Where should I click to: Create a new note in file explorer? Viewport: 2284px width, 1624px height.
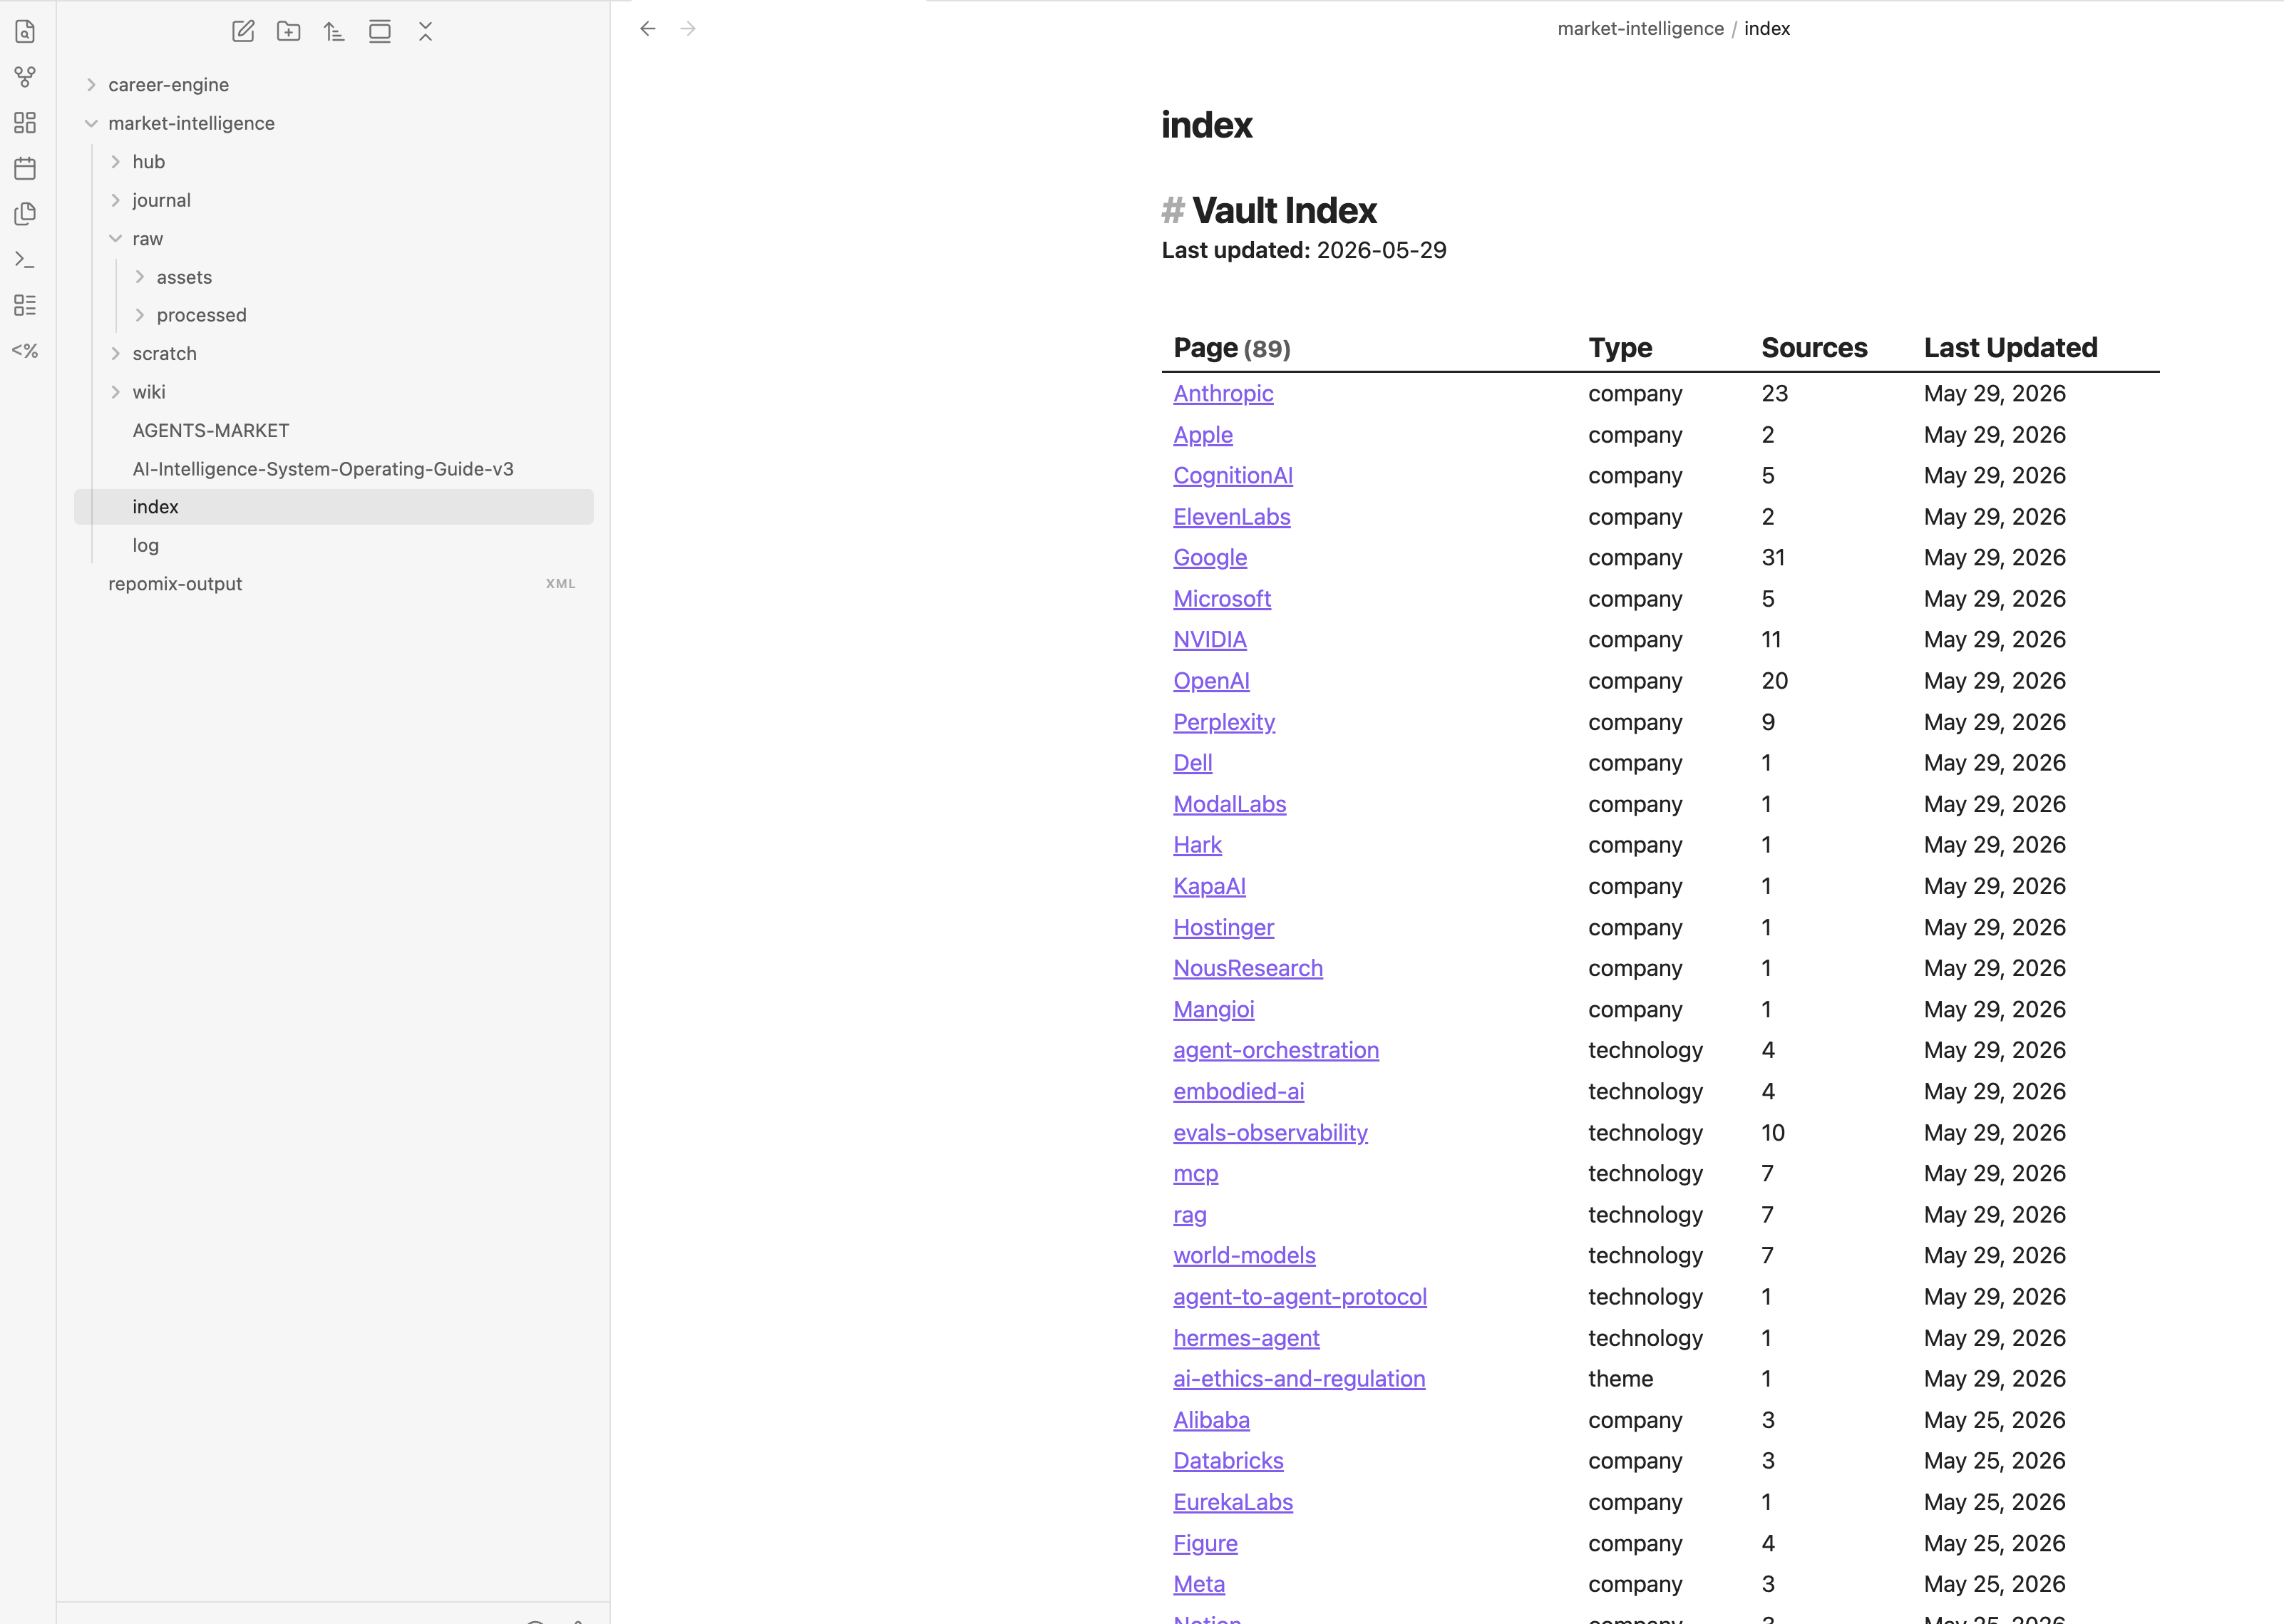[243, 31]
